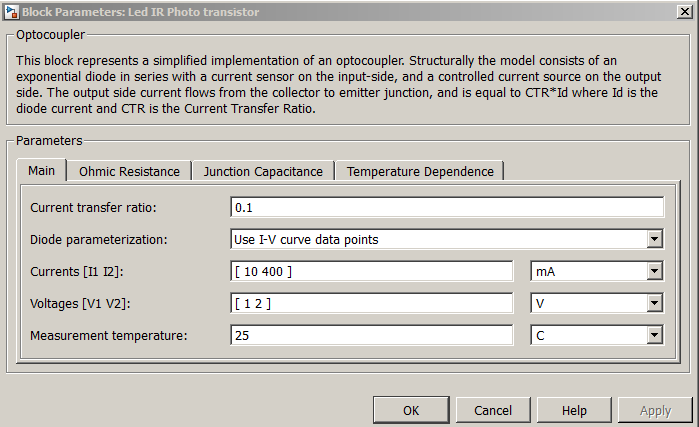
Task: Click the Cancel button
Action: (493, 410)
